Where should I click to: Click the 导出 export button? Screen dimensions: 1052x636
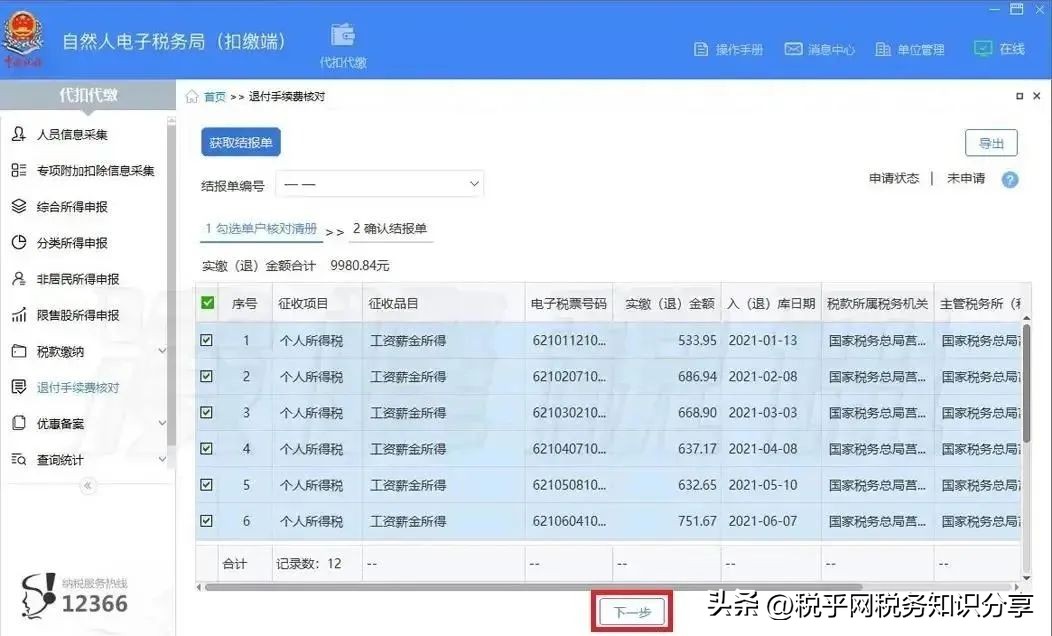(990, 143)
